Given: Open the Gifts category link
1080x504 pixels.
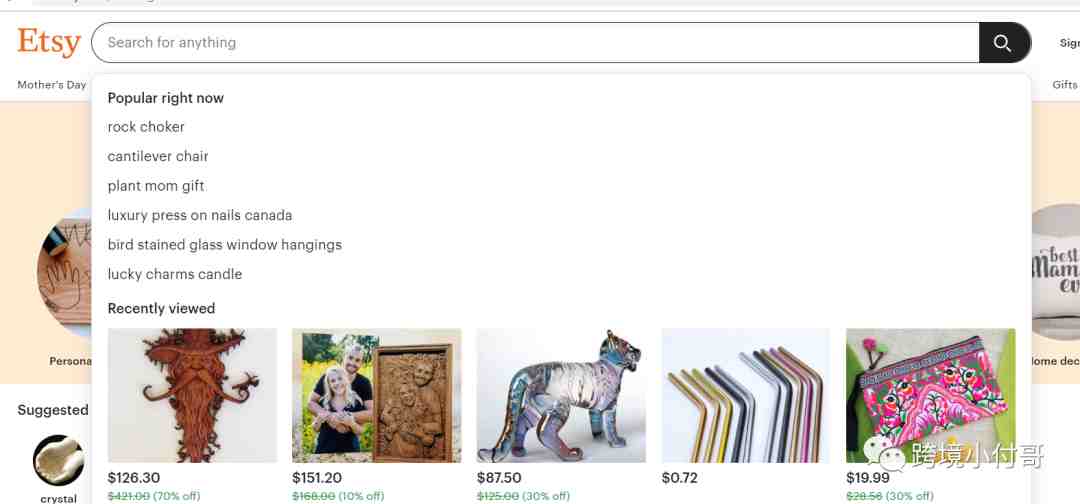Looking at the screenshot, I should [x=1065, y=85].
